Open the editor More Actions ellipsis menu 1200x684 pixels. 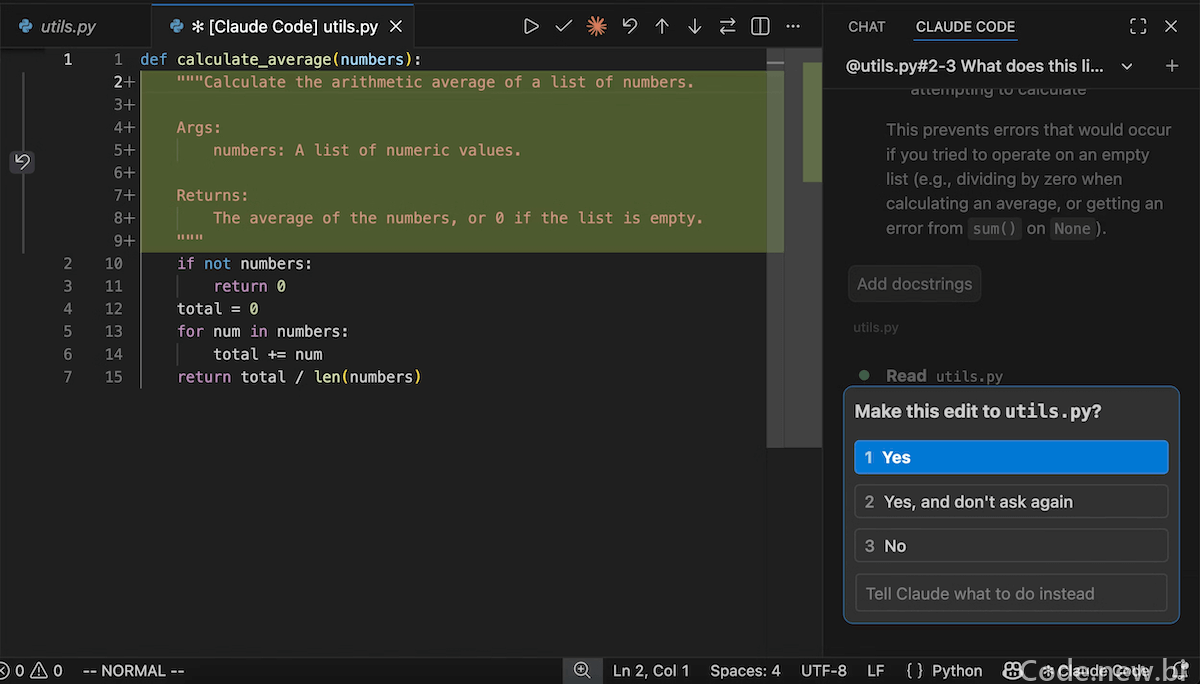[x=793, y=27]
